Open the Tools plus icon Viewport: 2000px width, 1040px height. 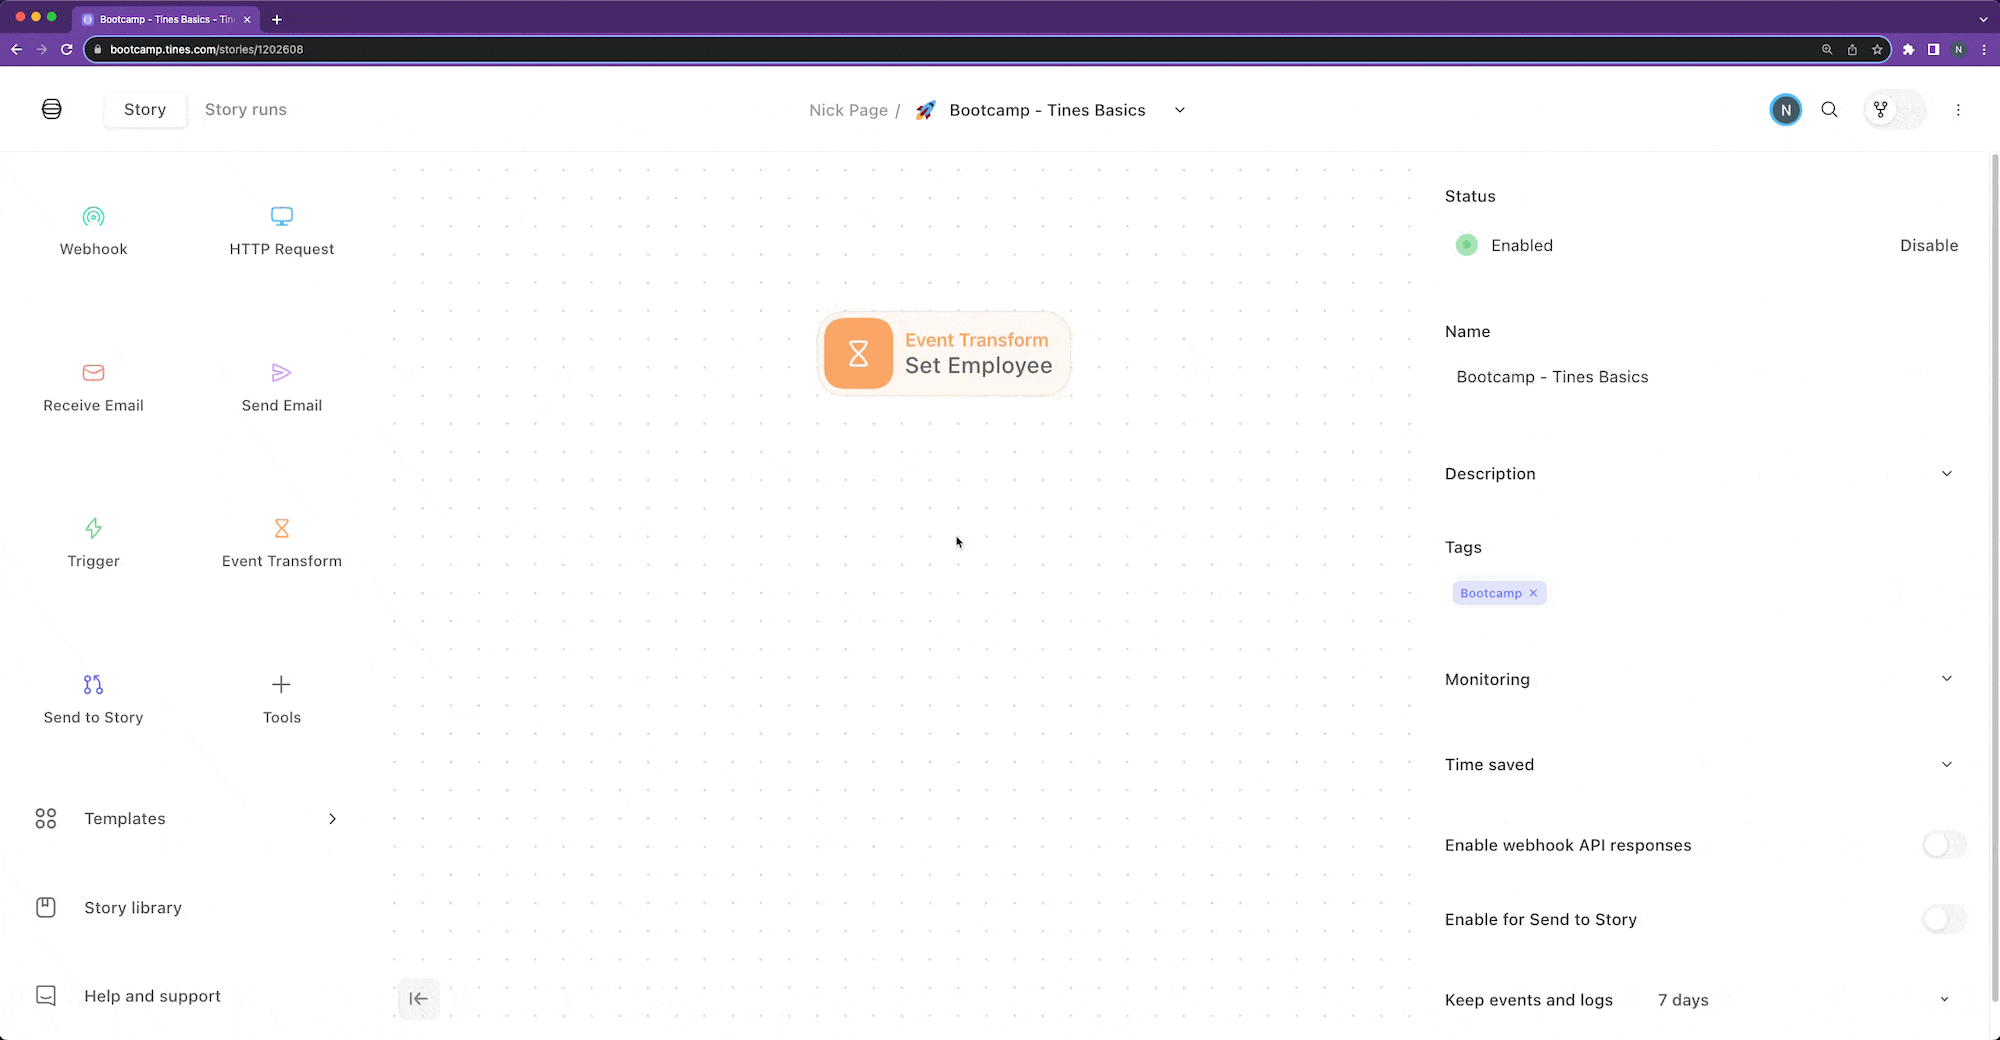click(x=281, y=684)
